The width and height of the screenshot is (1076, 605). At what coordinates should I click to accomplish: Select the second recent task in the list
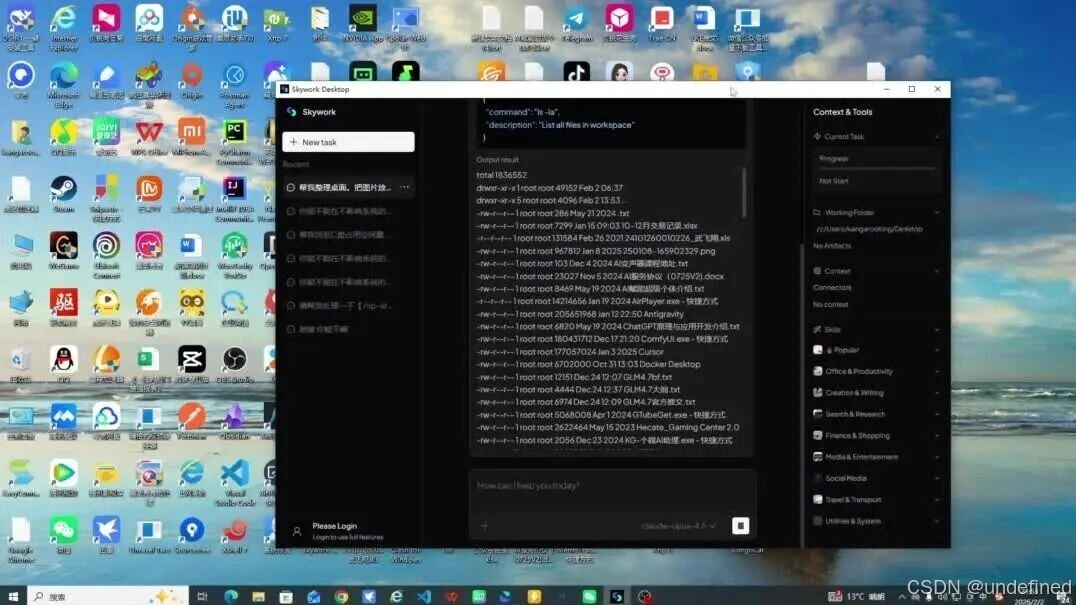[348, 211]
